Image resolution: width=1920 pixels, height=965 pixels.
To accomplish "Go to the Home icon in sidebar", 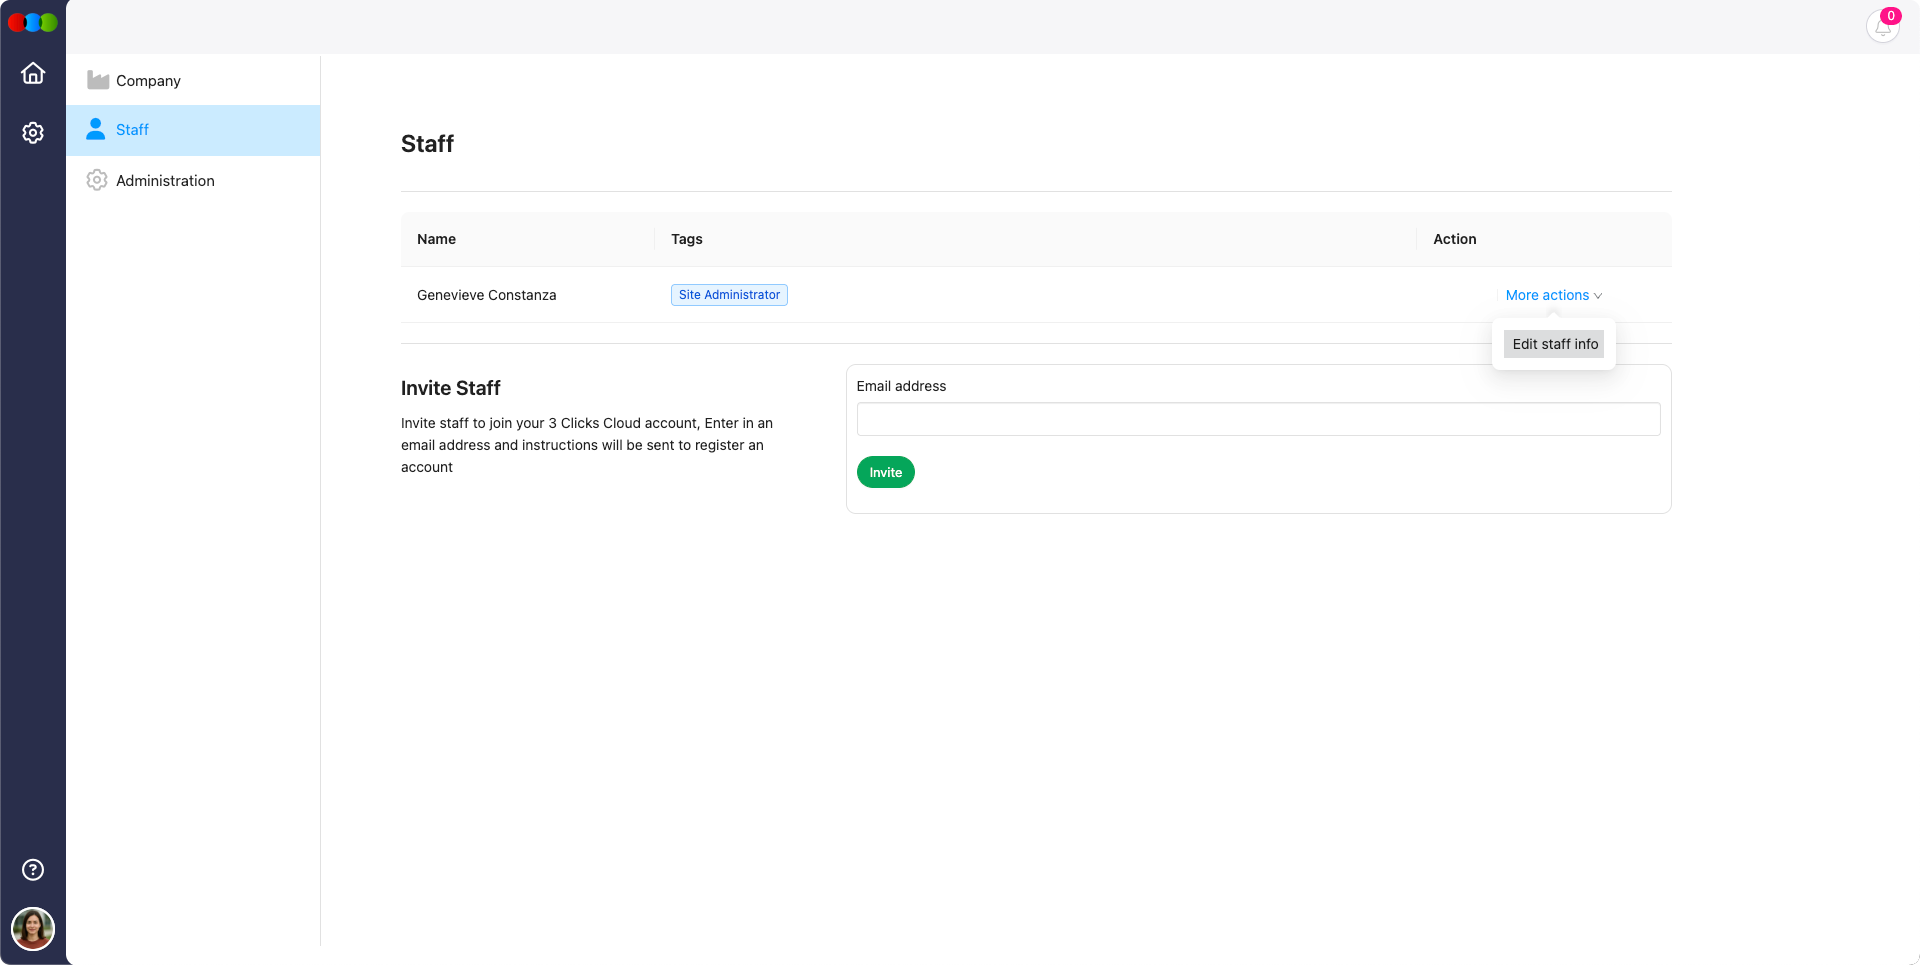I will pyautogui.click(x=33, y=74).
